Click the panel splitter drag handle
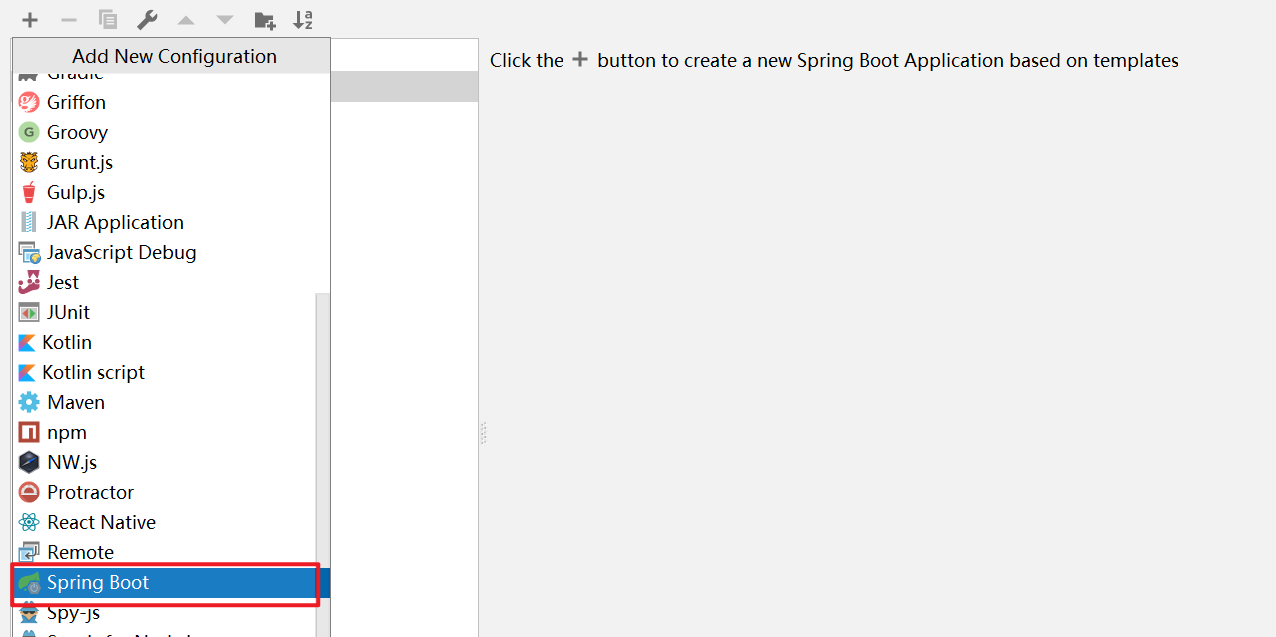Image resolution: width=1276 pixels, height=637 pixels. pos(484,433)
